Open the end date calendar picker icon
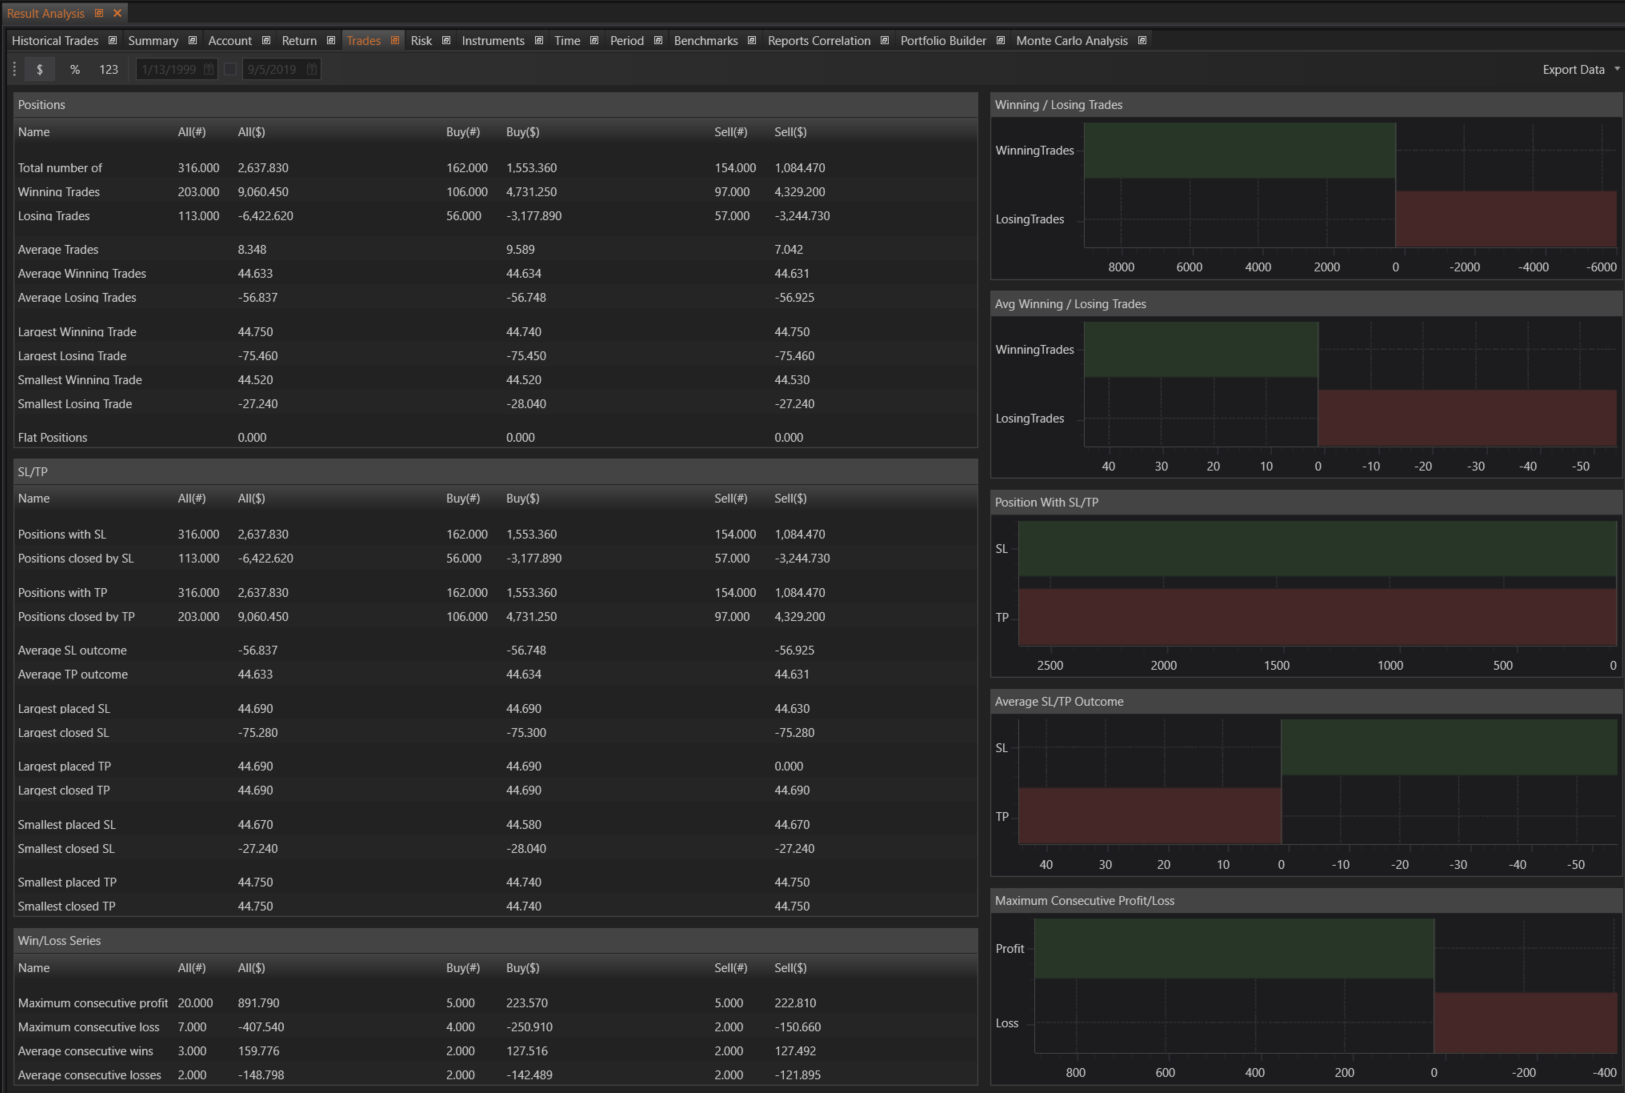The width and height of the screenshot is (1625, 1093). (312, 69)
